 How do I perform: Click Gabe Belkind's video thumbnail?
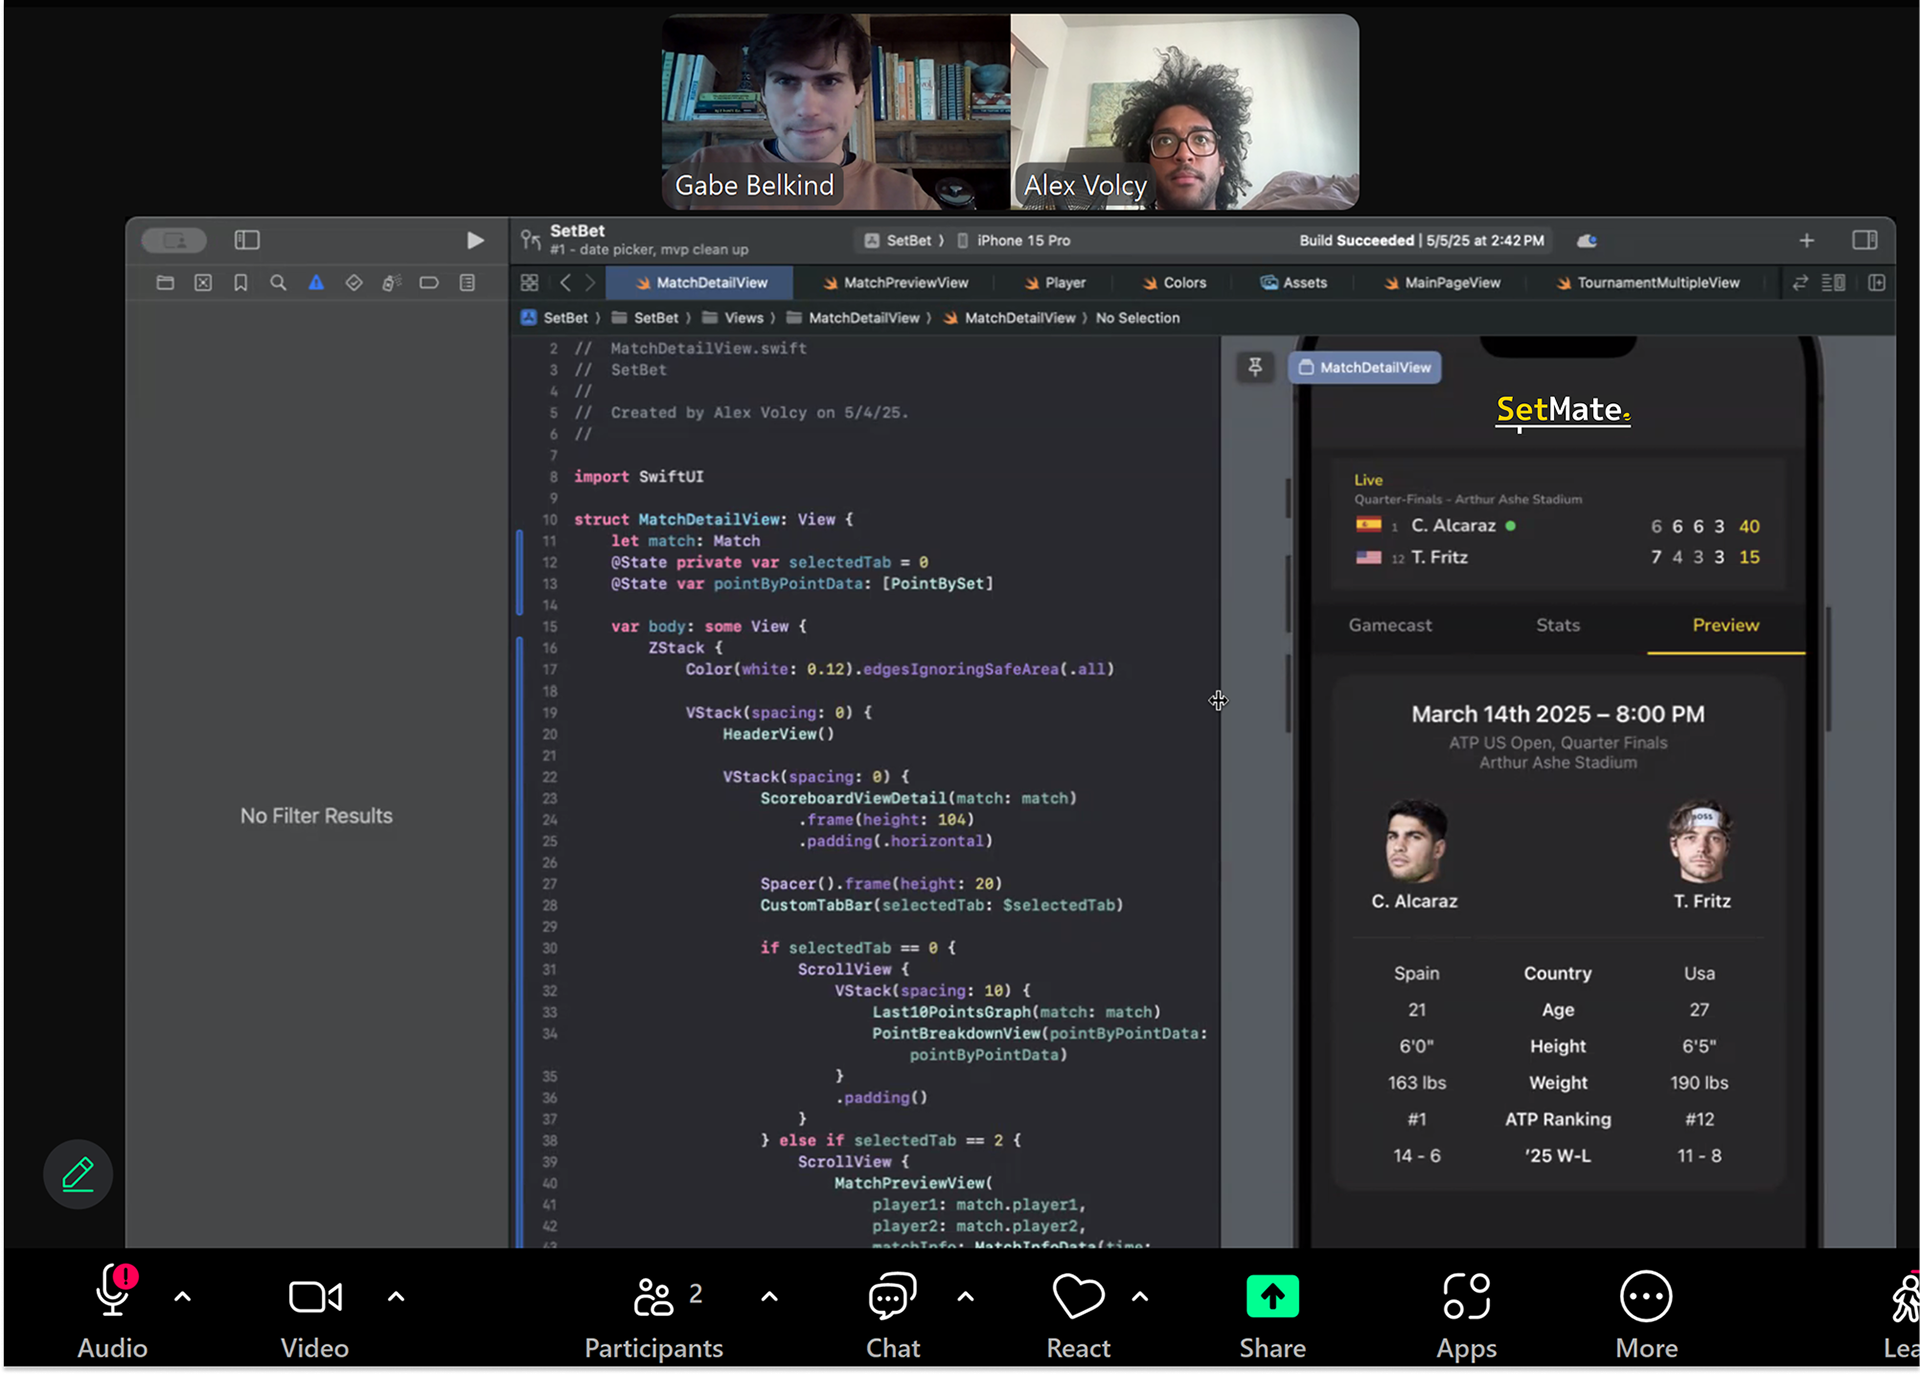pyautogui.click(x=836, y=112)
